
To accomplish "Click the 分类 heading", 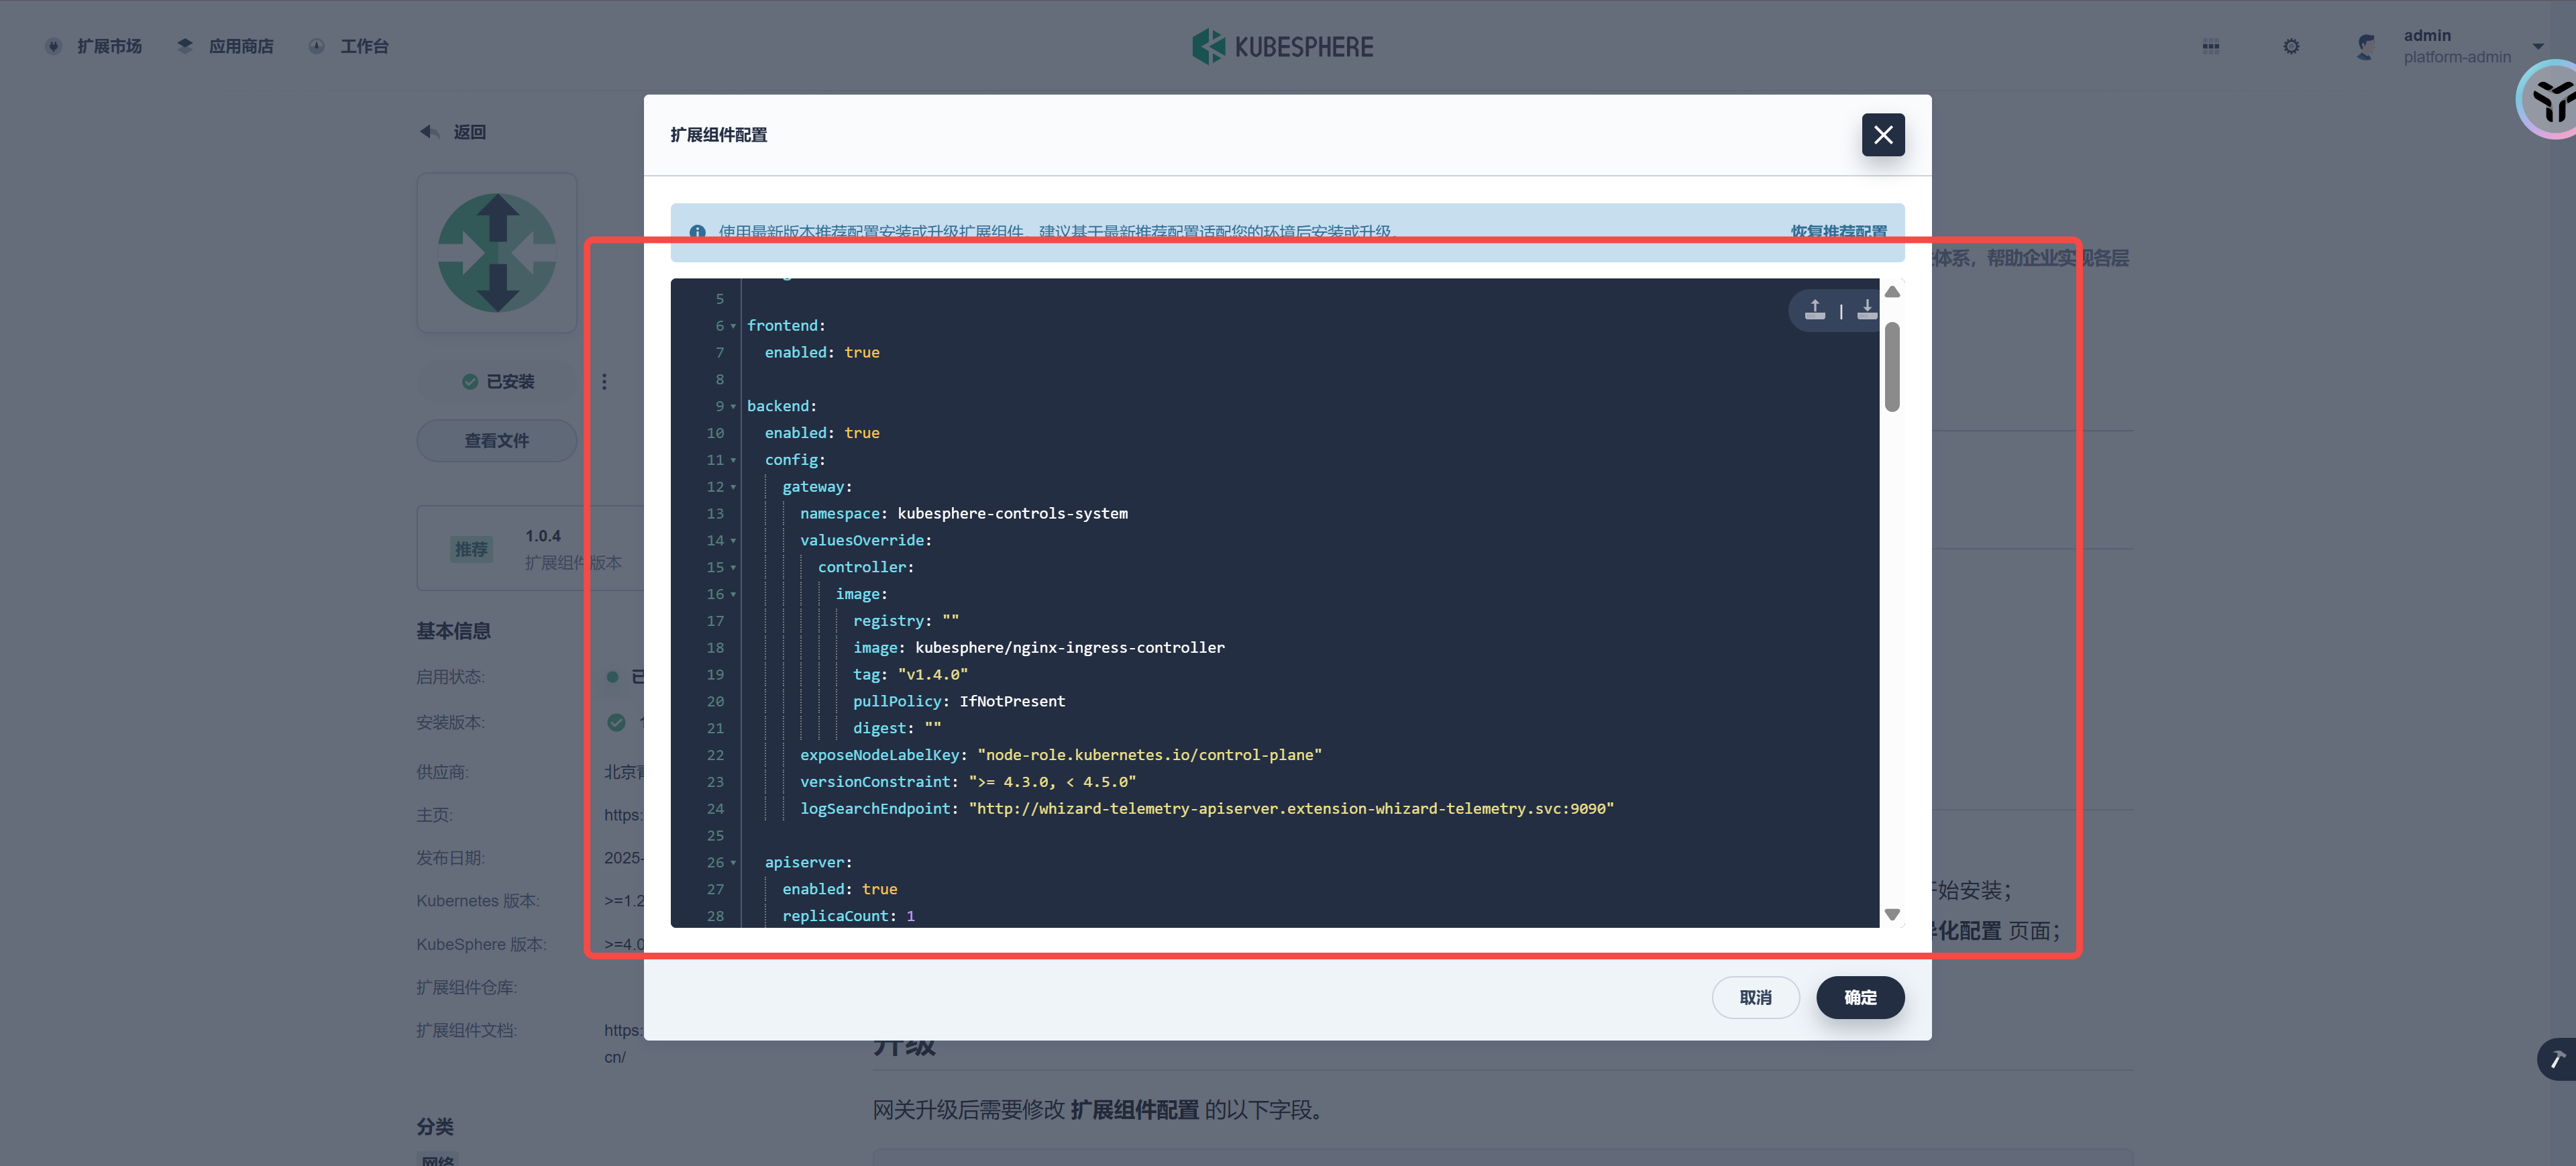I will (x=434, y=1127).
